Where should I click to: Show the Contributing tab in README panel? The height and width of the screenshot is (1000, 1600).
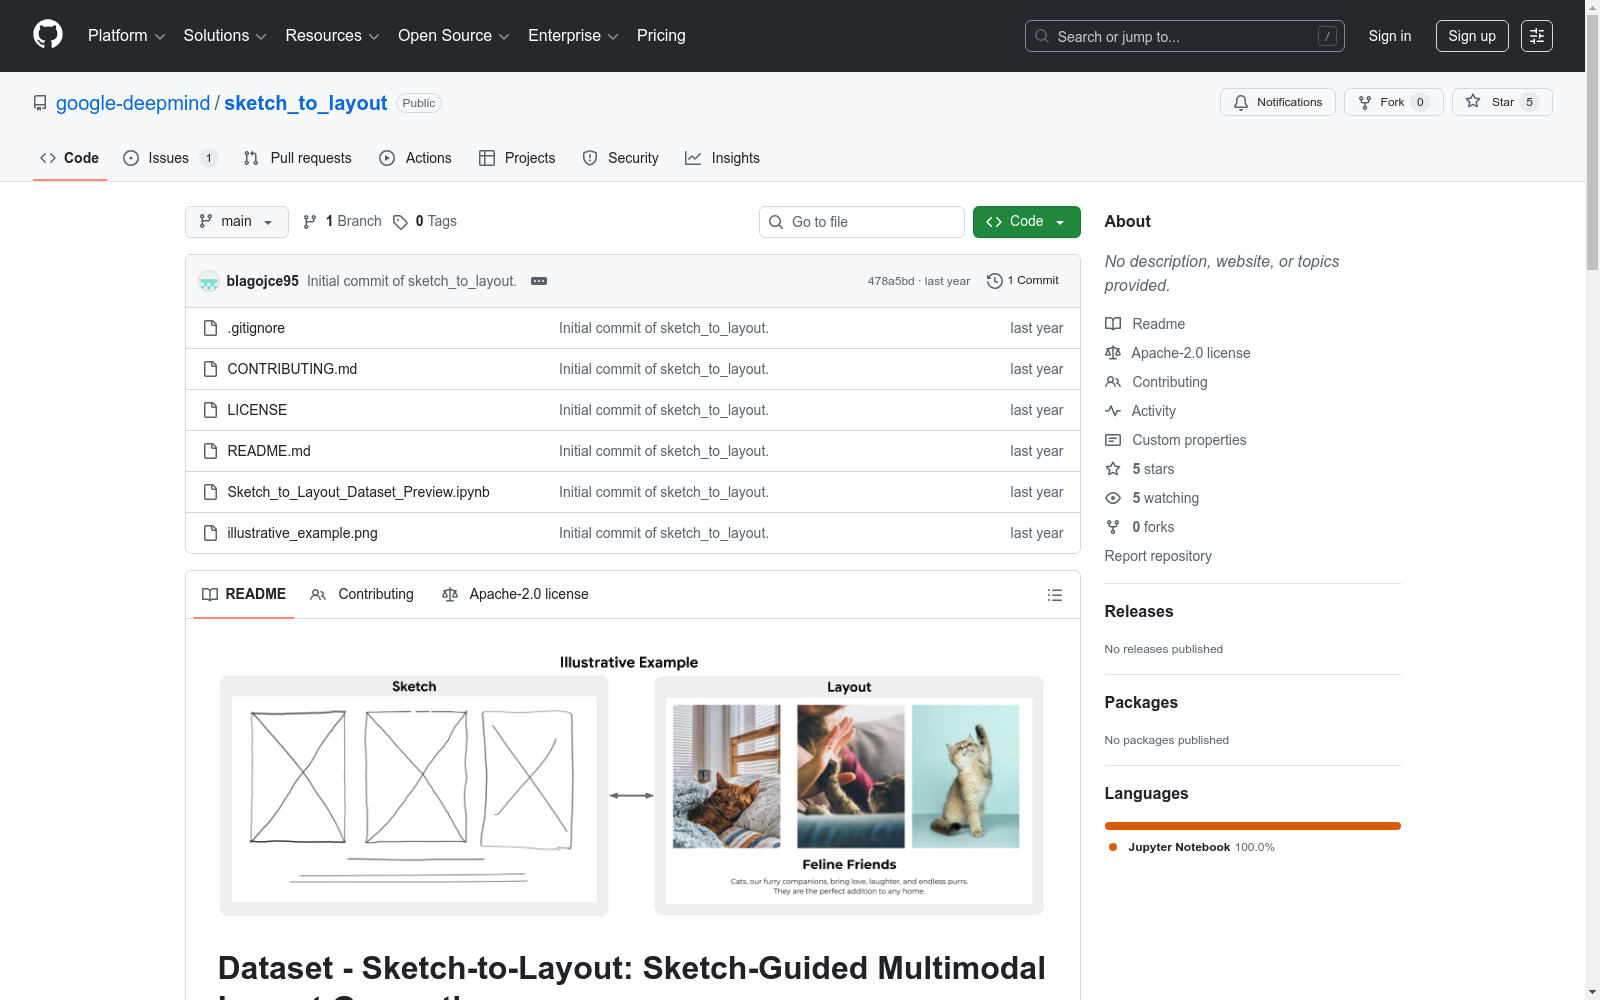[362, 594]
